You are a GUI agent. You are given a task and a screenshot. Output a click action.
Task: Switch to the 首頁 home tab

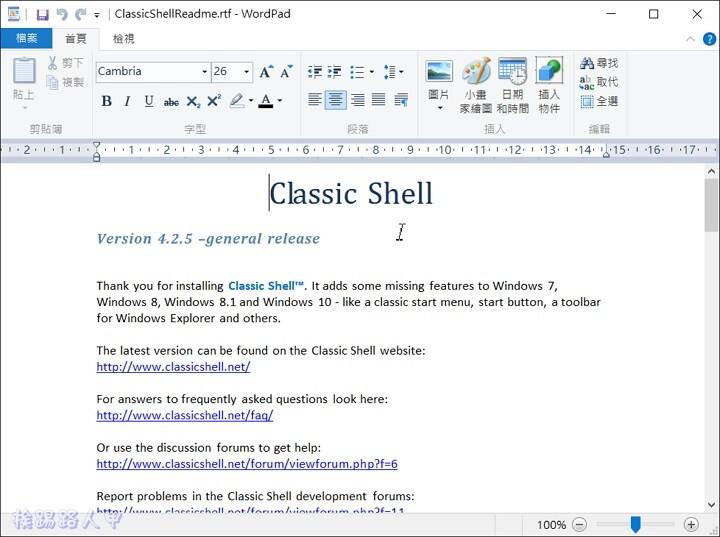pyautogui.click(x=76, y=39)
